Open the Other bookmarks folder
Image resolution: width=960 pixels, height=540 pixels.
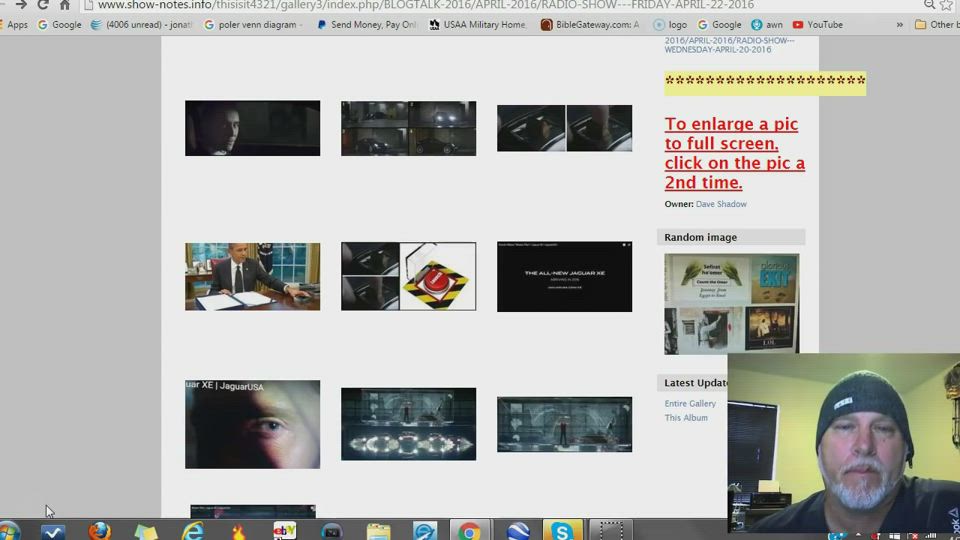[935, 25]
